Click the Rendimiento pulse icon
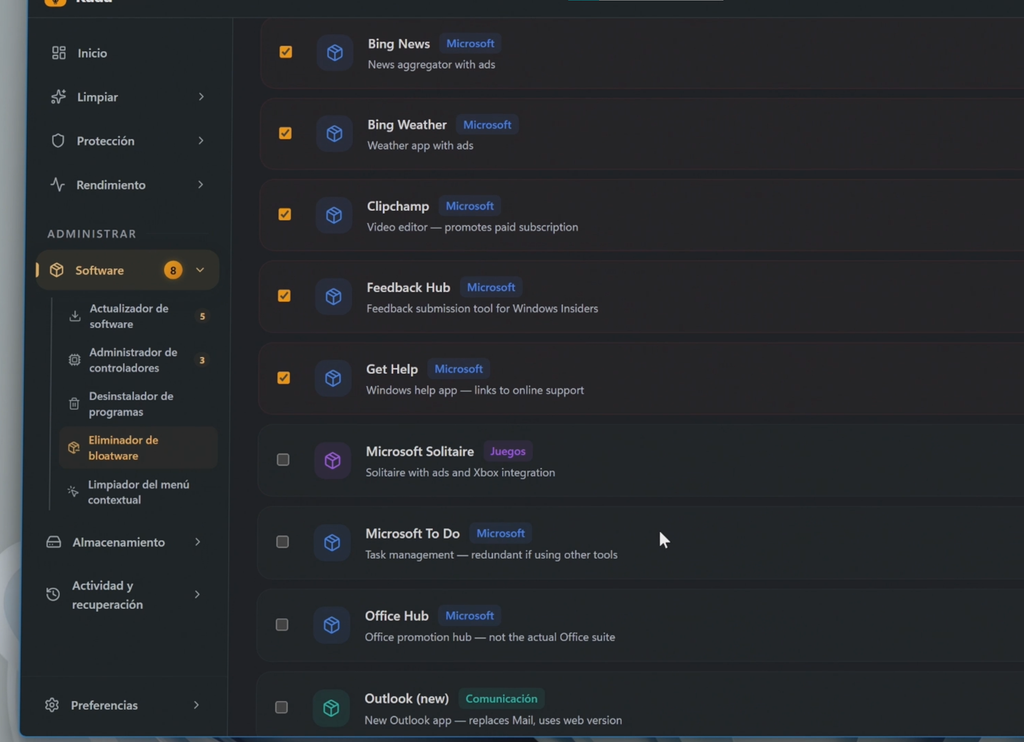1024x742 pixels. [x=57, y=185]
